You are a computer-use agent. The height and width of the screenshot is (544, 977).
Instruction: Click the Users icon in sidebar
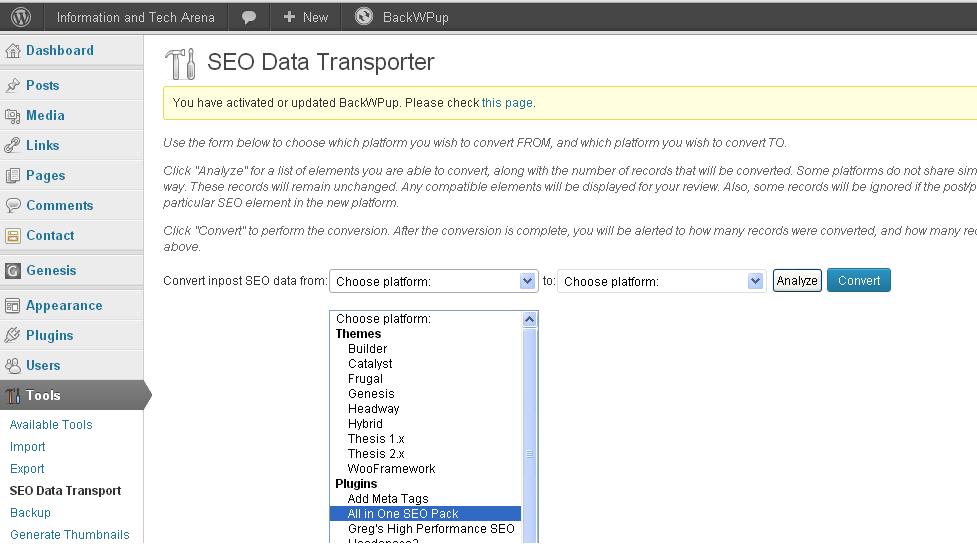[x=13, y=366]
